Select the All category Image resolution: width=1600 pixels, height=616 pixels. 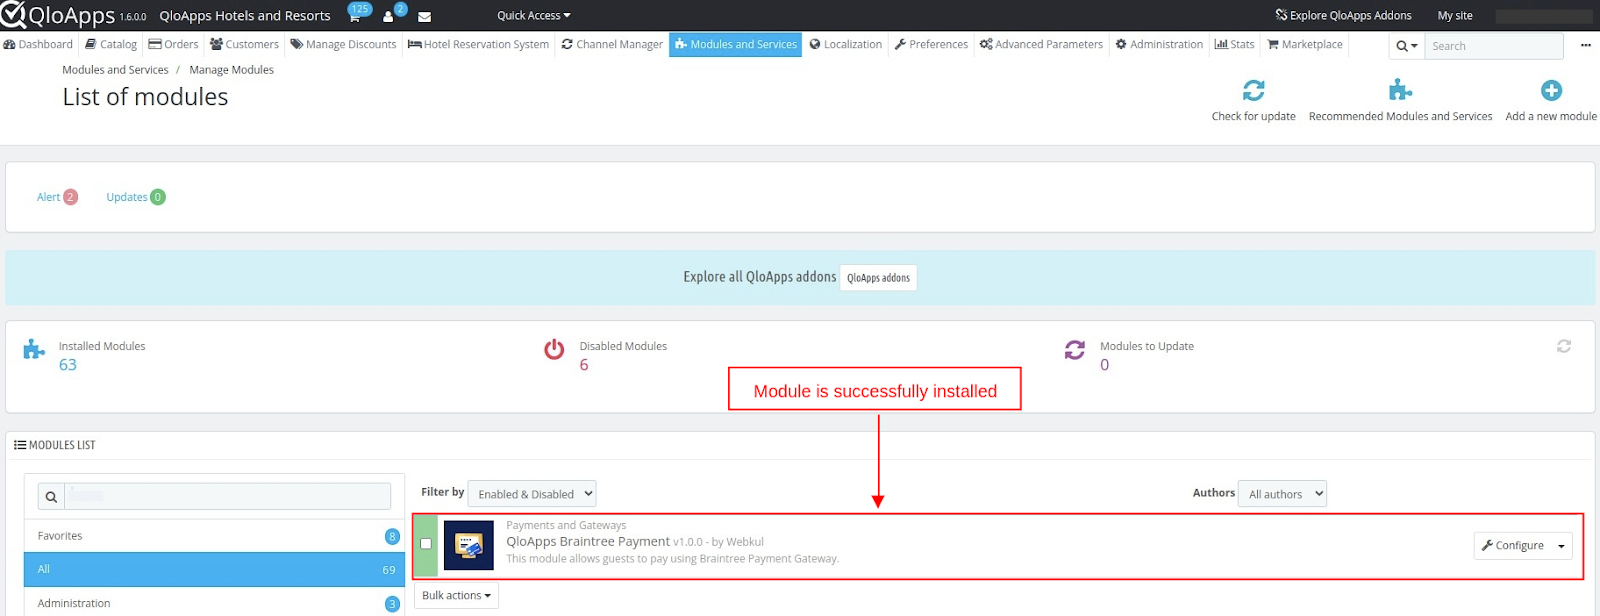[x=214, y=570]
